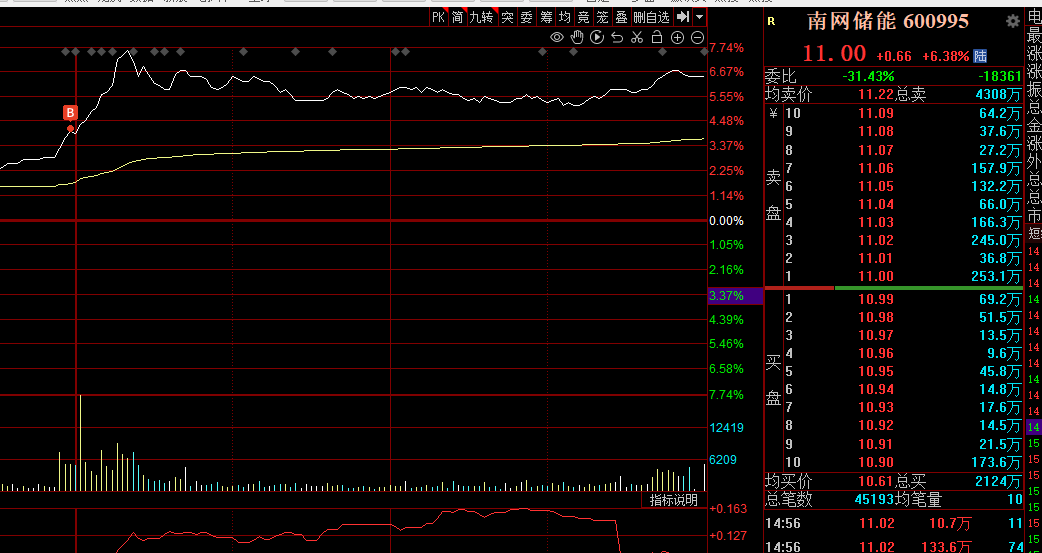Click the 总笔数 value 45193
This screenshot has width=1042, height=553.
tap(874, 499)
